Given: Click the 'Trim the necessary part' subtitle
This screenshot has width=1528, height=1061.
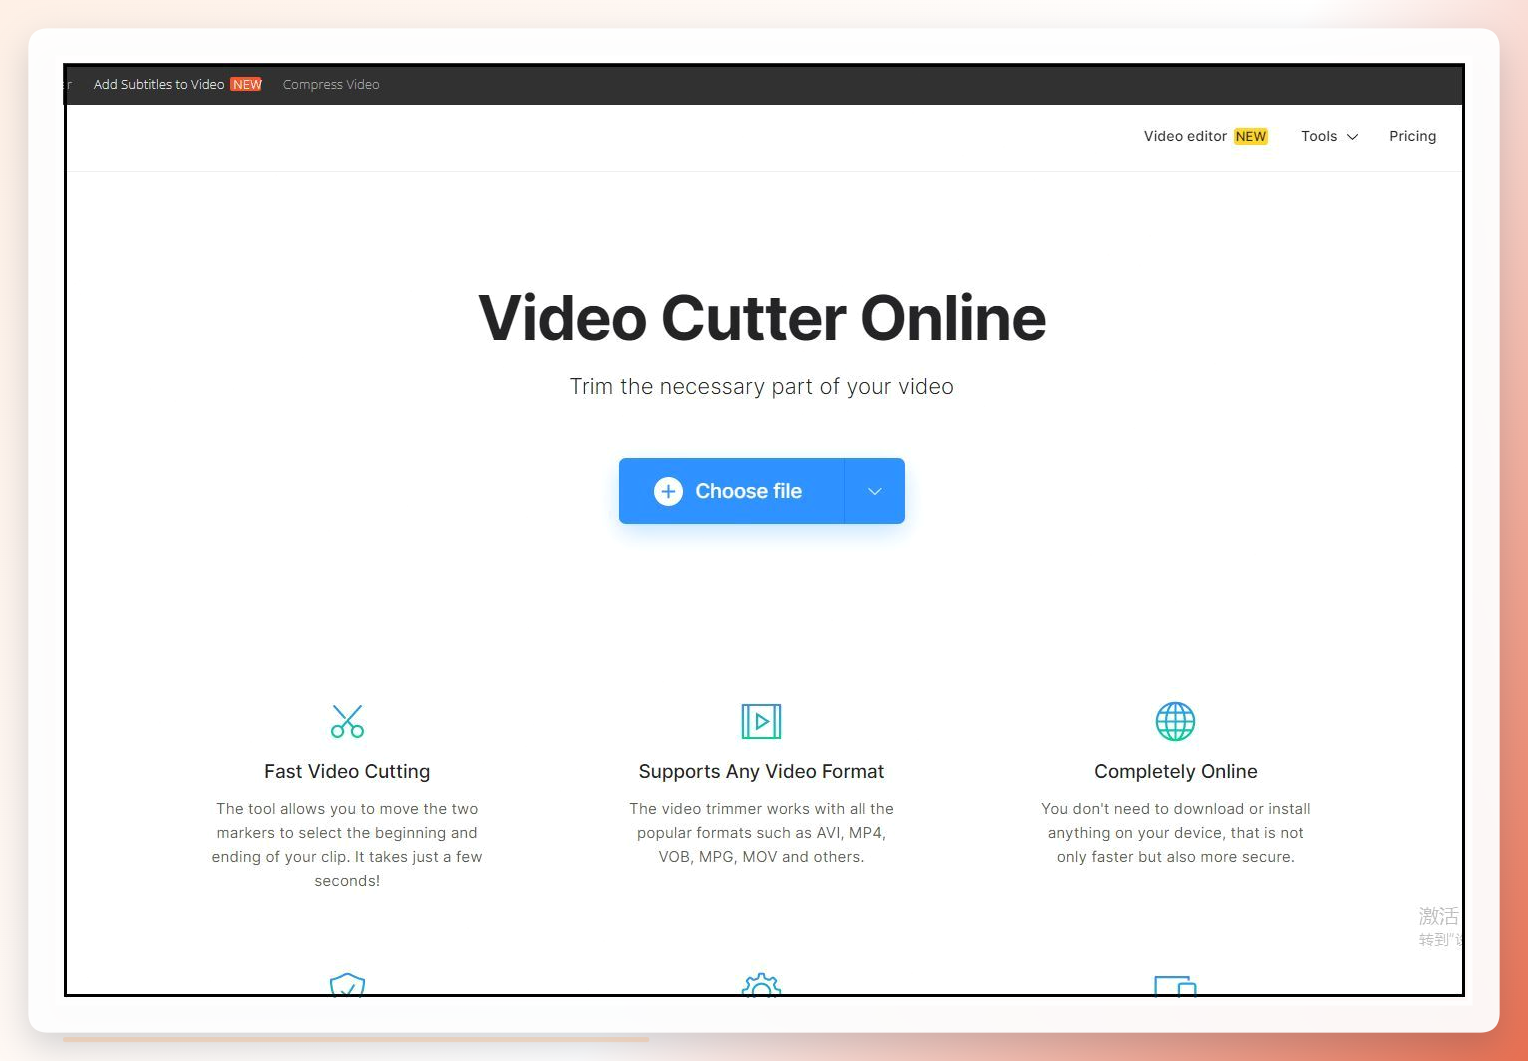Looking at the screenshot, I should (x=762, y=386).
